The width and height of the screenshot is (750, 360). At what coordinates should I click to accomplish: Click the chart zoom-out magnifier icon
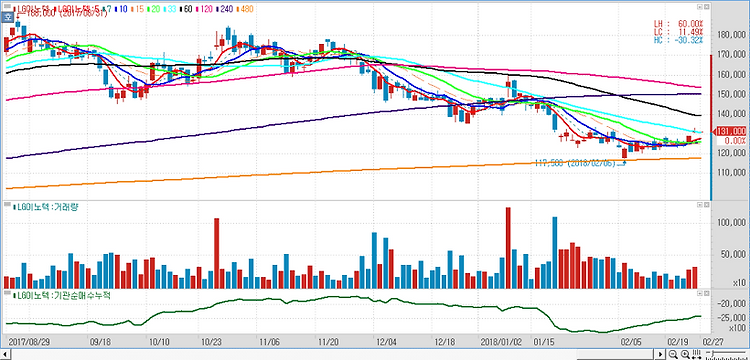tap(673, 354)
